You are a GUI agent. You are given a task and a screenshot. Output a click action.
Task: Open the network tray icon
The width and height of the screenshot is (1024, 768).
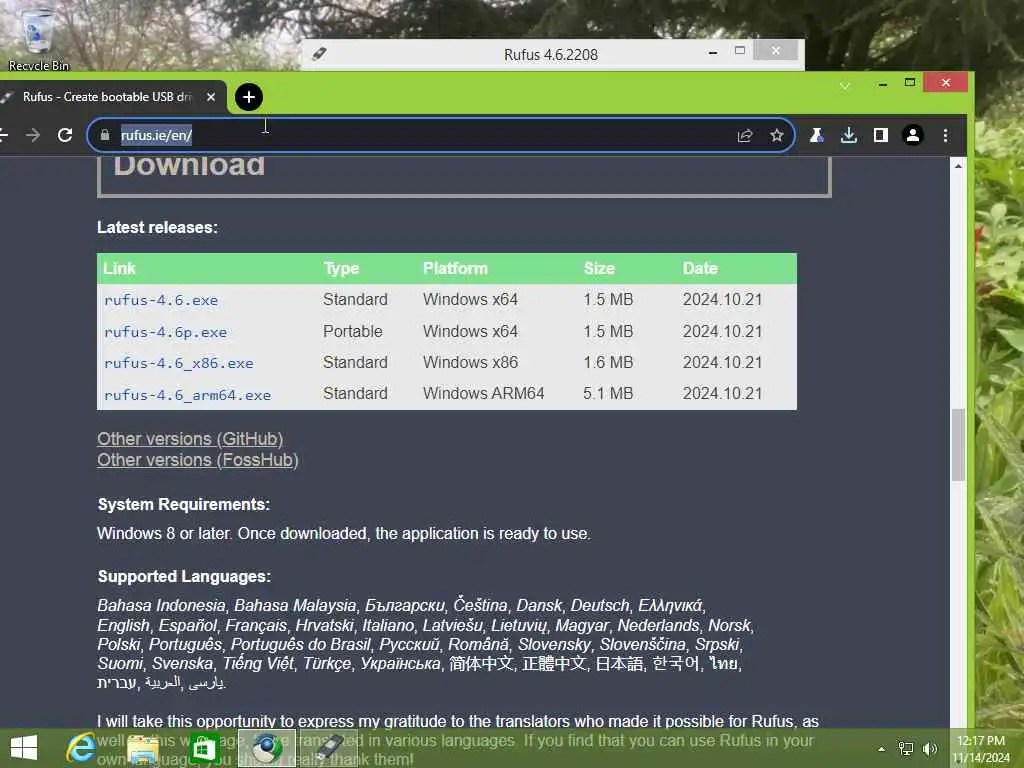pos(906,749)
